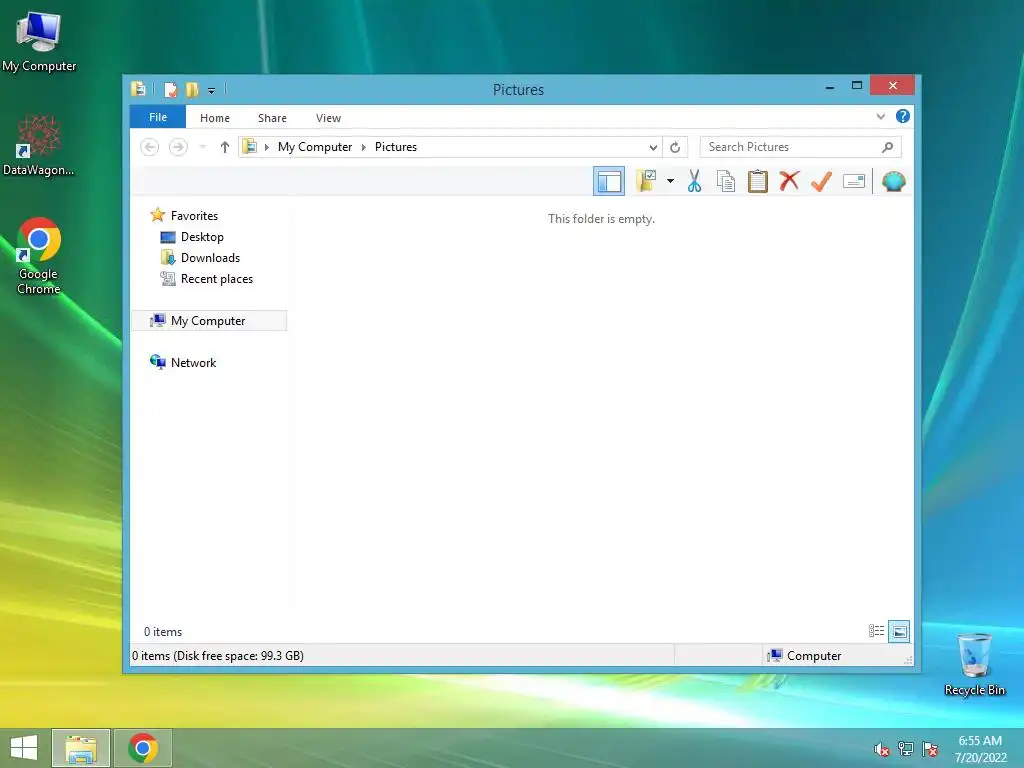This screenshot has height=768, width=1024.
Task: Click the Action Center flag tray icon
Action: pos(930,749)
